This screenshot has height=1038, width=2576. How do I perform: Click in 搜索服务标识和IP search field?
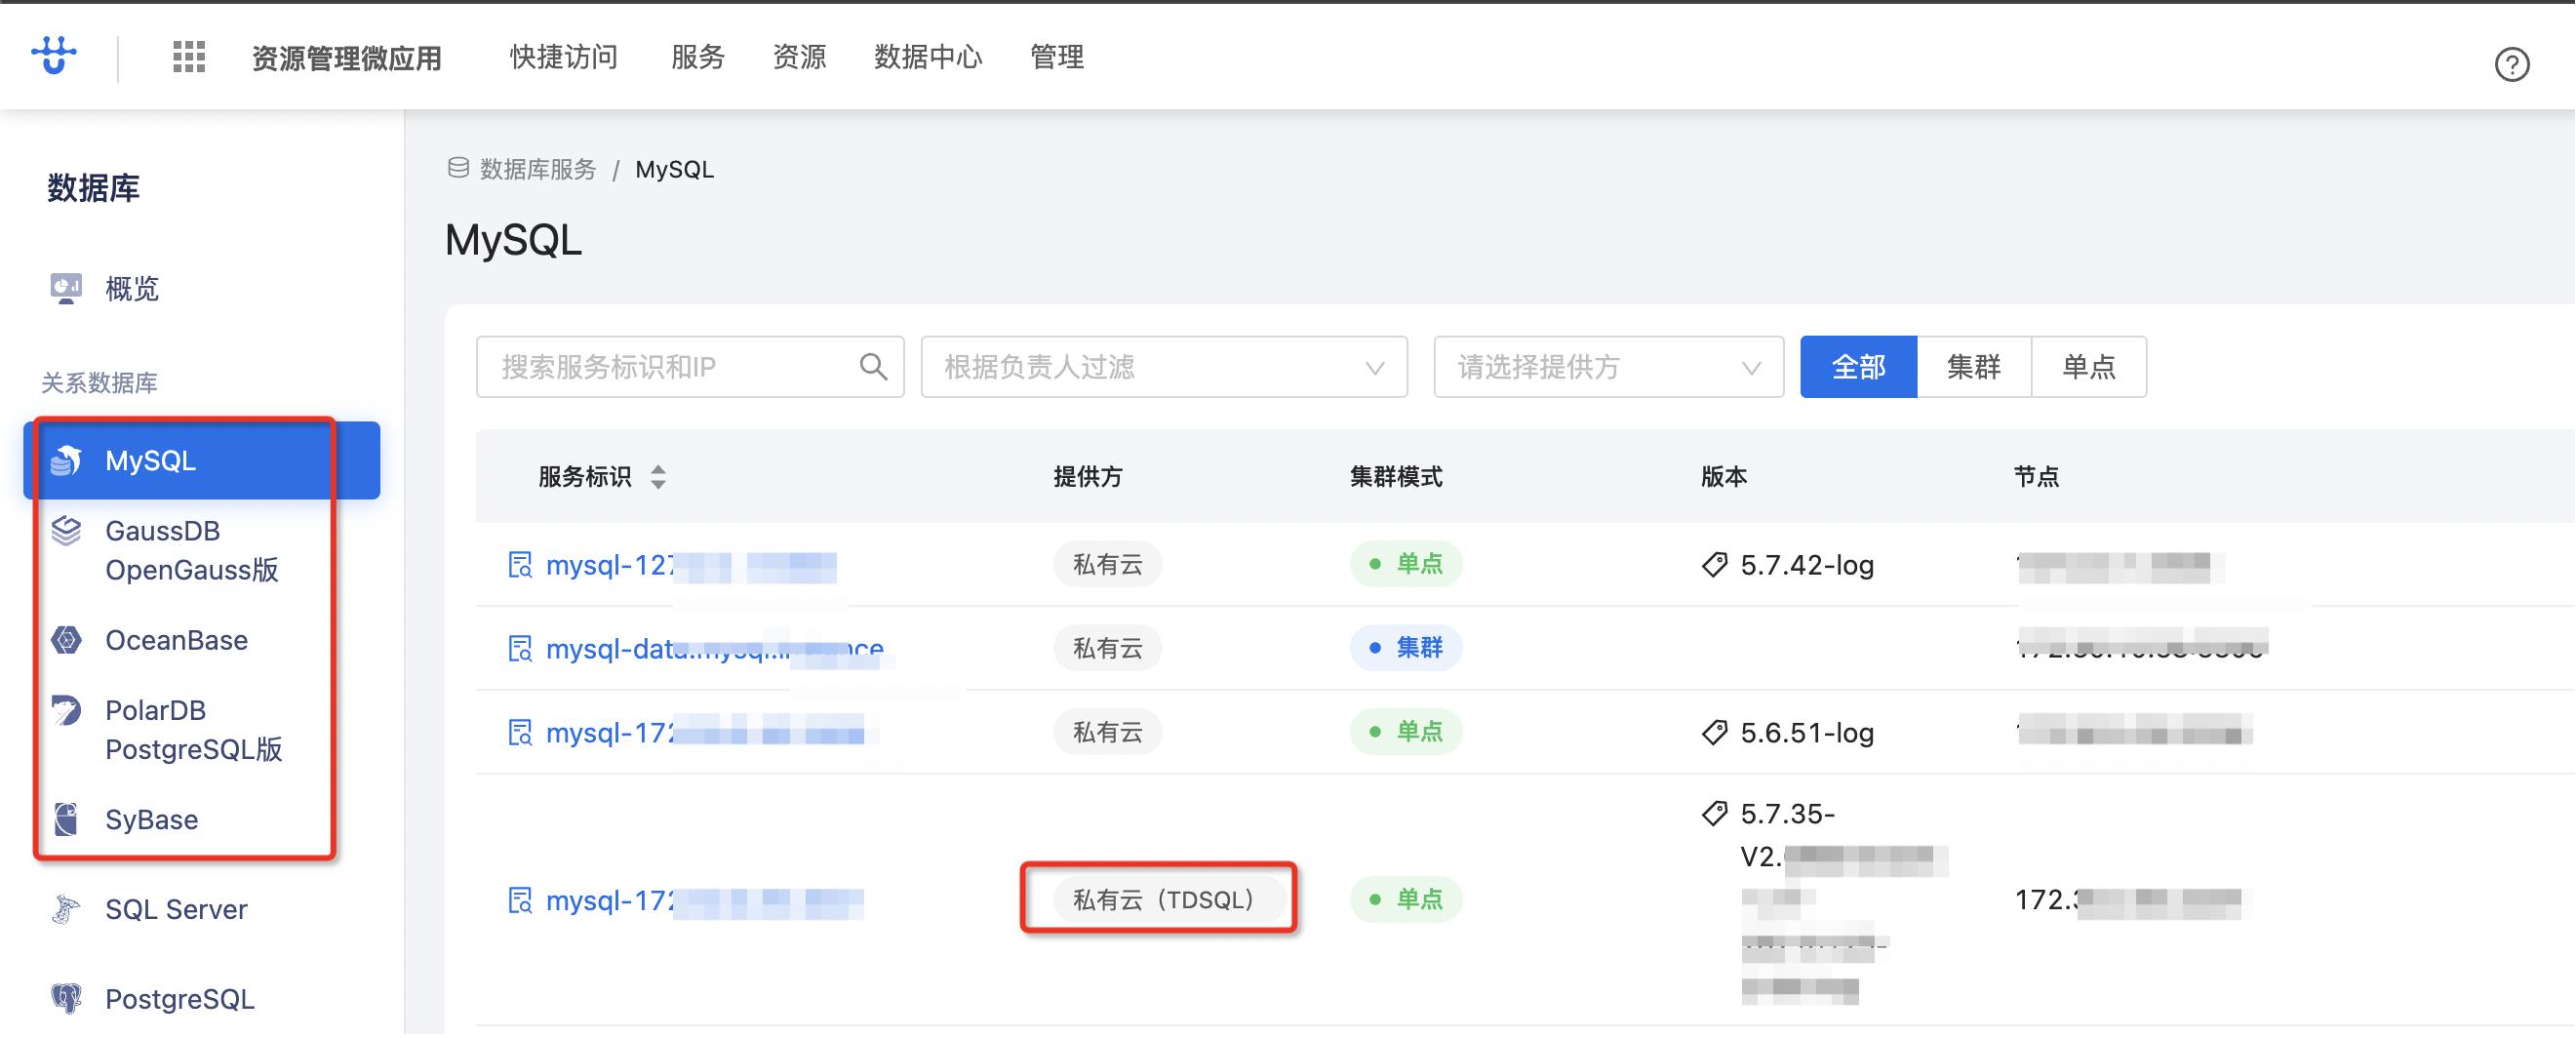click(x=690, y=367)
